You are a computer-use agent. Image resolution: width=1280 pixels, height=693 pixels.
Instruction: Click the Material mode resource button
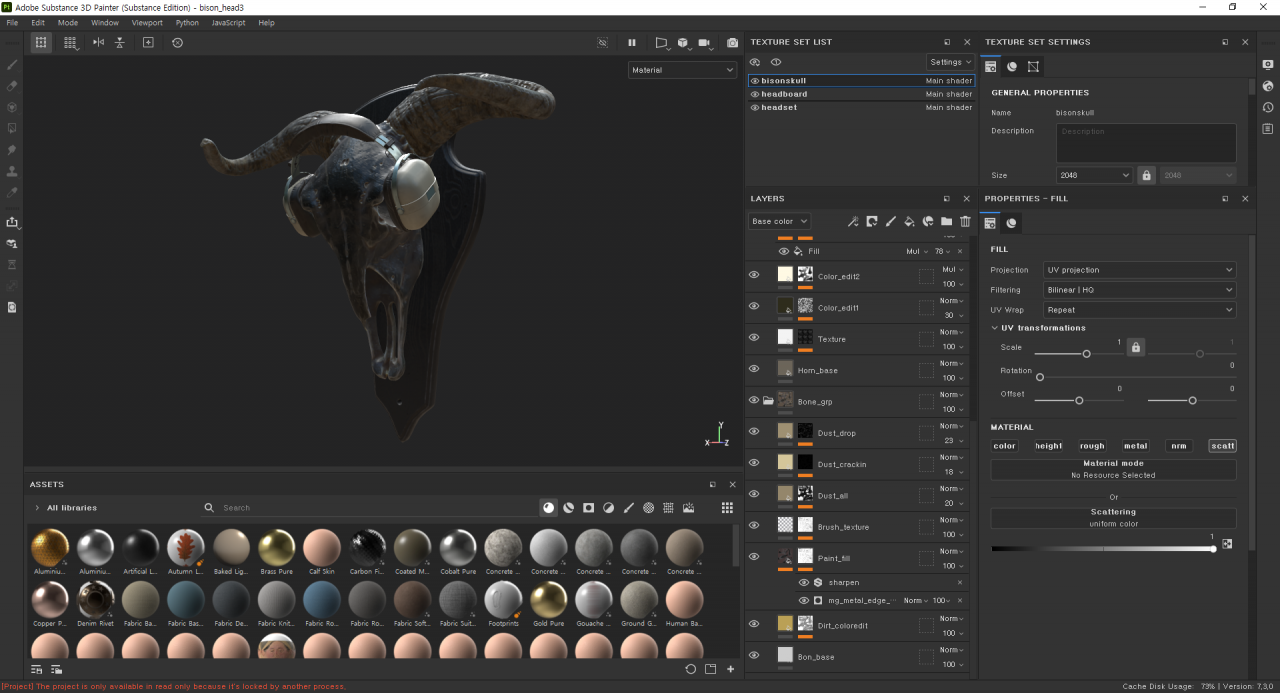coord(1113,469)
